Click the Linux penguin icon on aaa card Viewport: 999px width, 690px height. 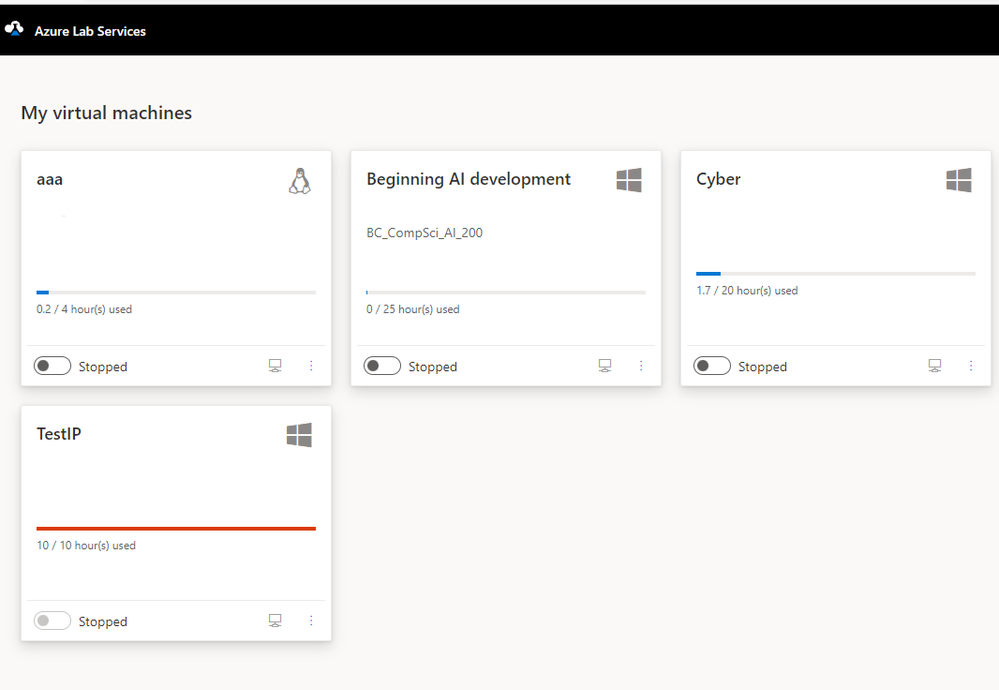click(299, 181)
